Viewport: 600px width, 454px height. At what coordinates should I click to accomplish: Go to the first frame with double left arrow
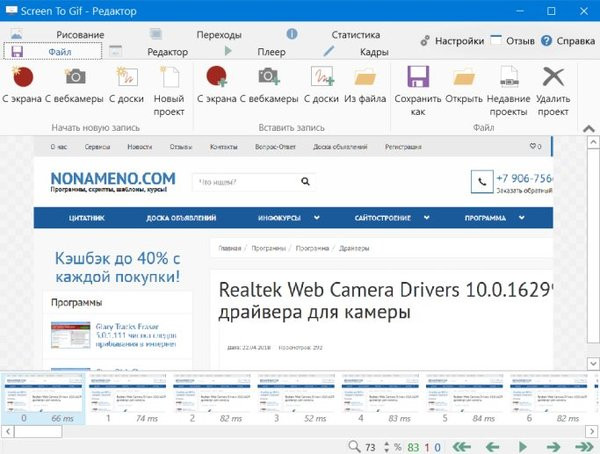pos(461,445)
